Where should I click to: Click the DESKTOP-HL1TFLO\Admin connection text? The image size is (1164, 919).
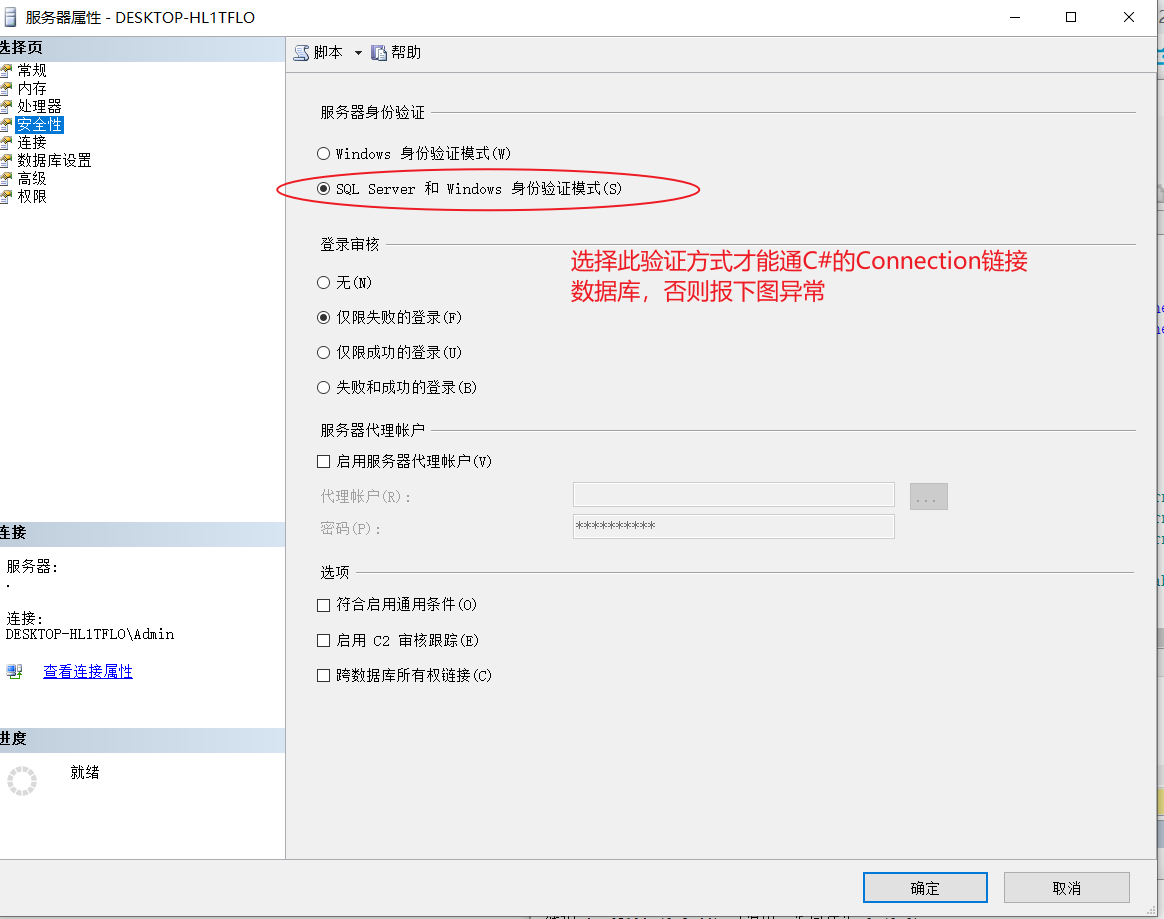point(90,635)
